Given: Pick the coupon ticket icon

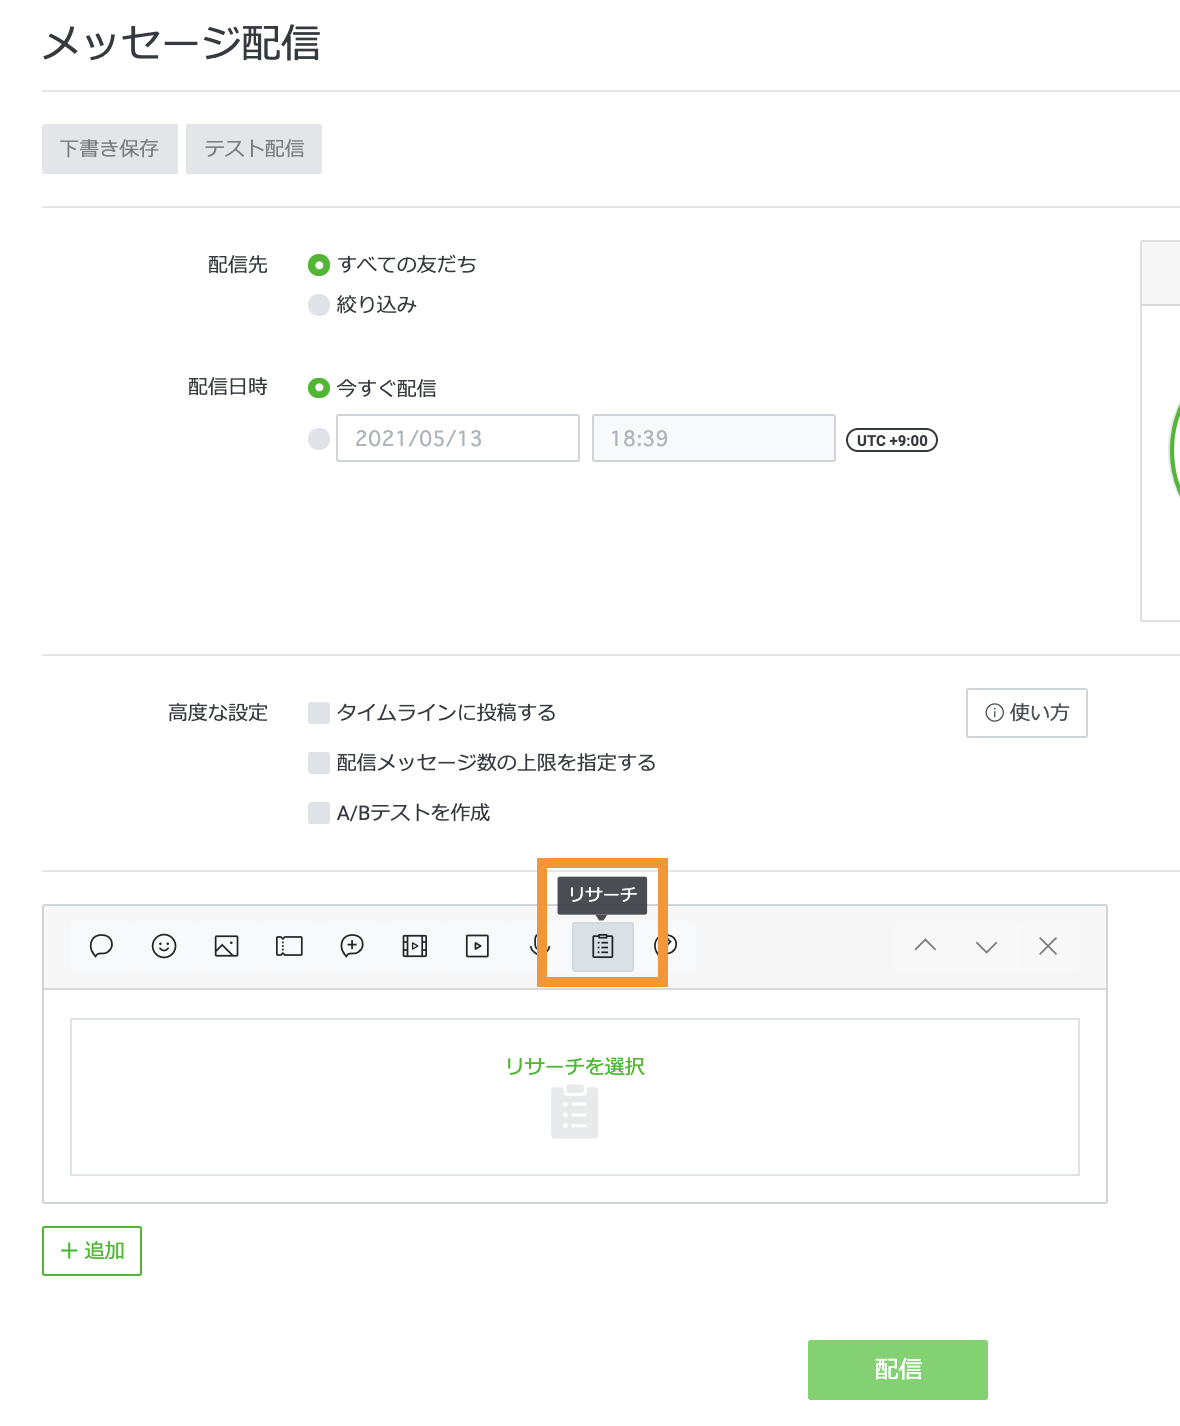Looking at the screenshot, I should (289, 946).
